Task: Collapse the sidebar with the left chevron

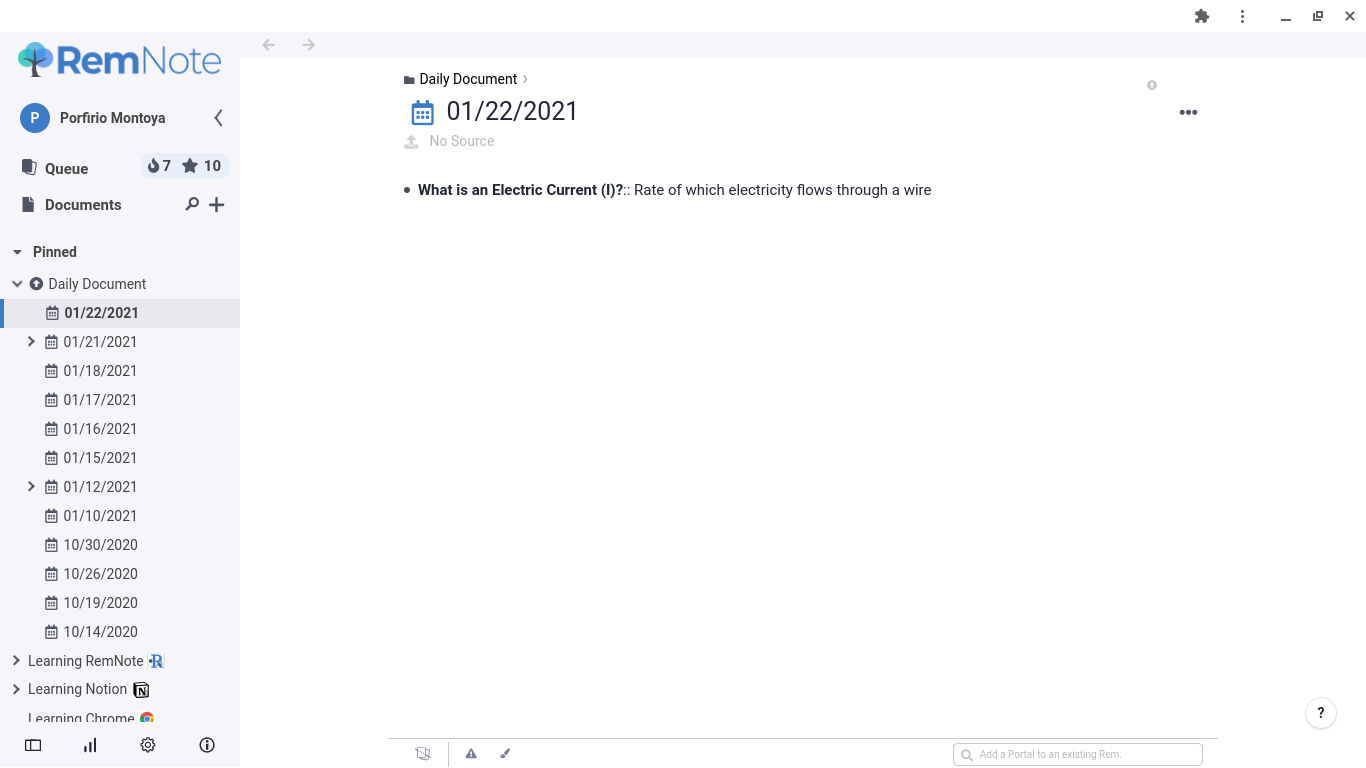Action: coord(218,118)
